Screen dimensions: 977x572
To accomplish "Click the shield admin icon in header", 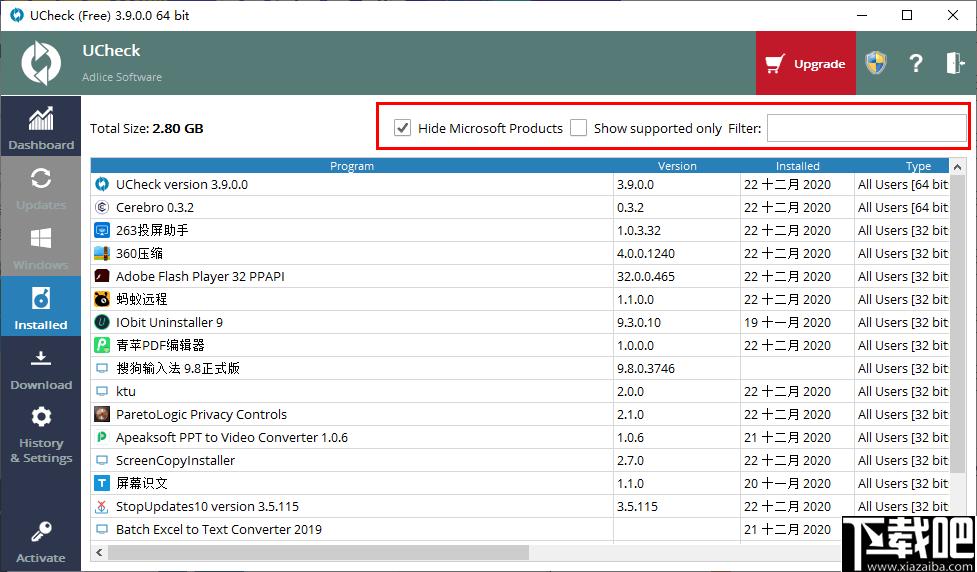I will [875, 63].
